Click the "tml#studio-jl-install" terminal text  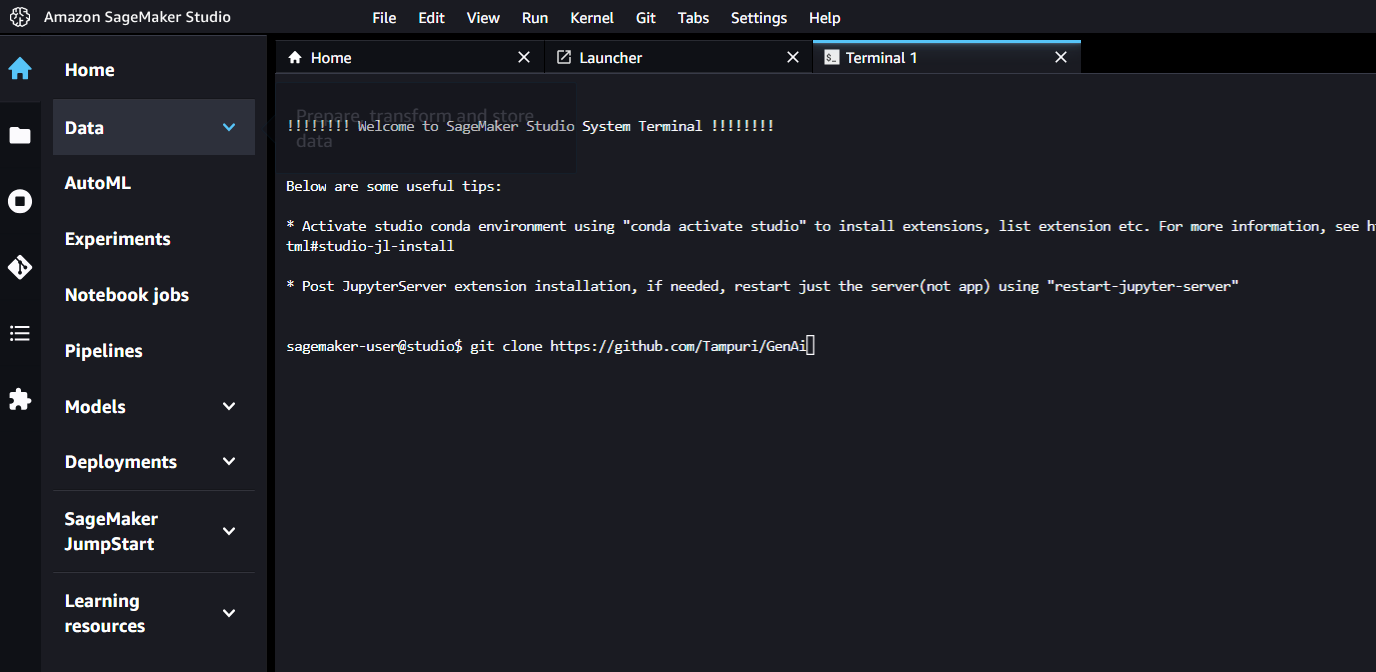click(370, 246)
